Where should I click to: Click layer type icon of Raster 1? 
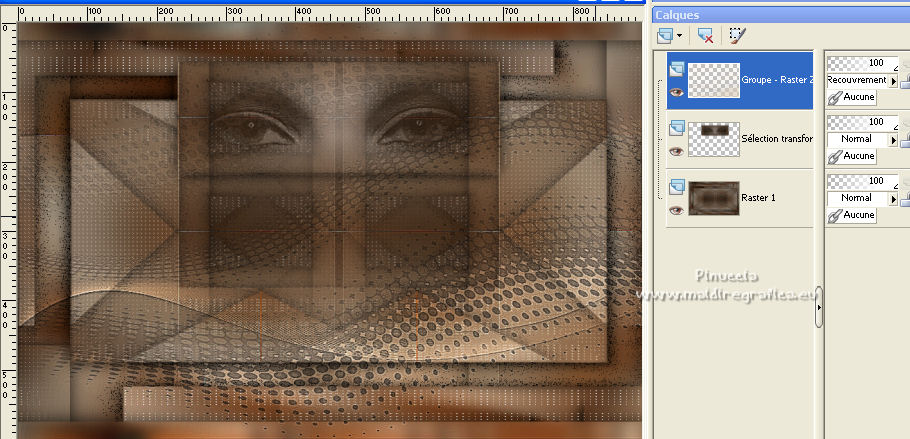(x=677, y=186)
